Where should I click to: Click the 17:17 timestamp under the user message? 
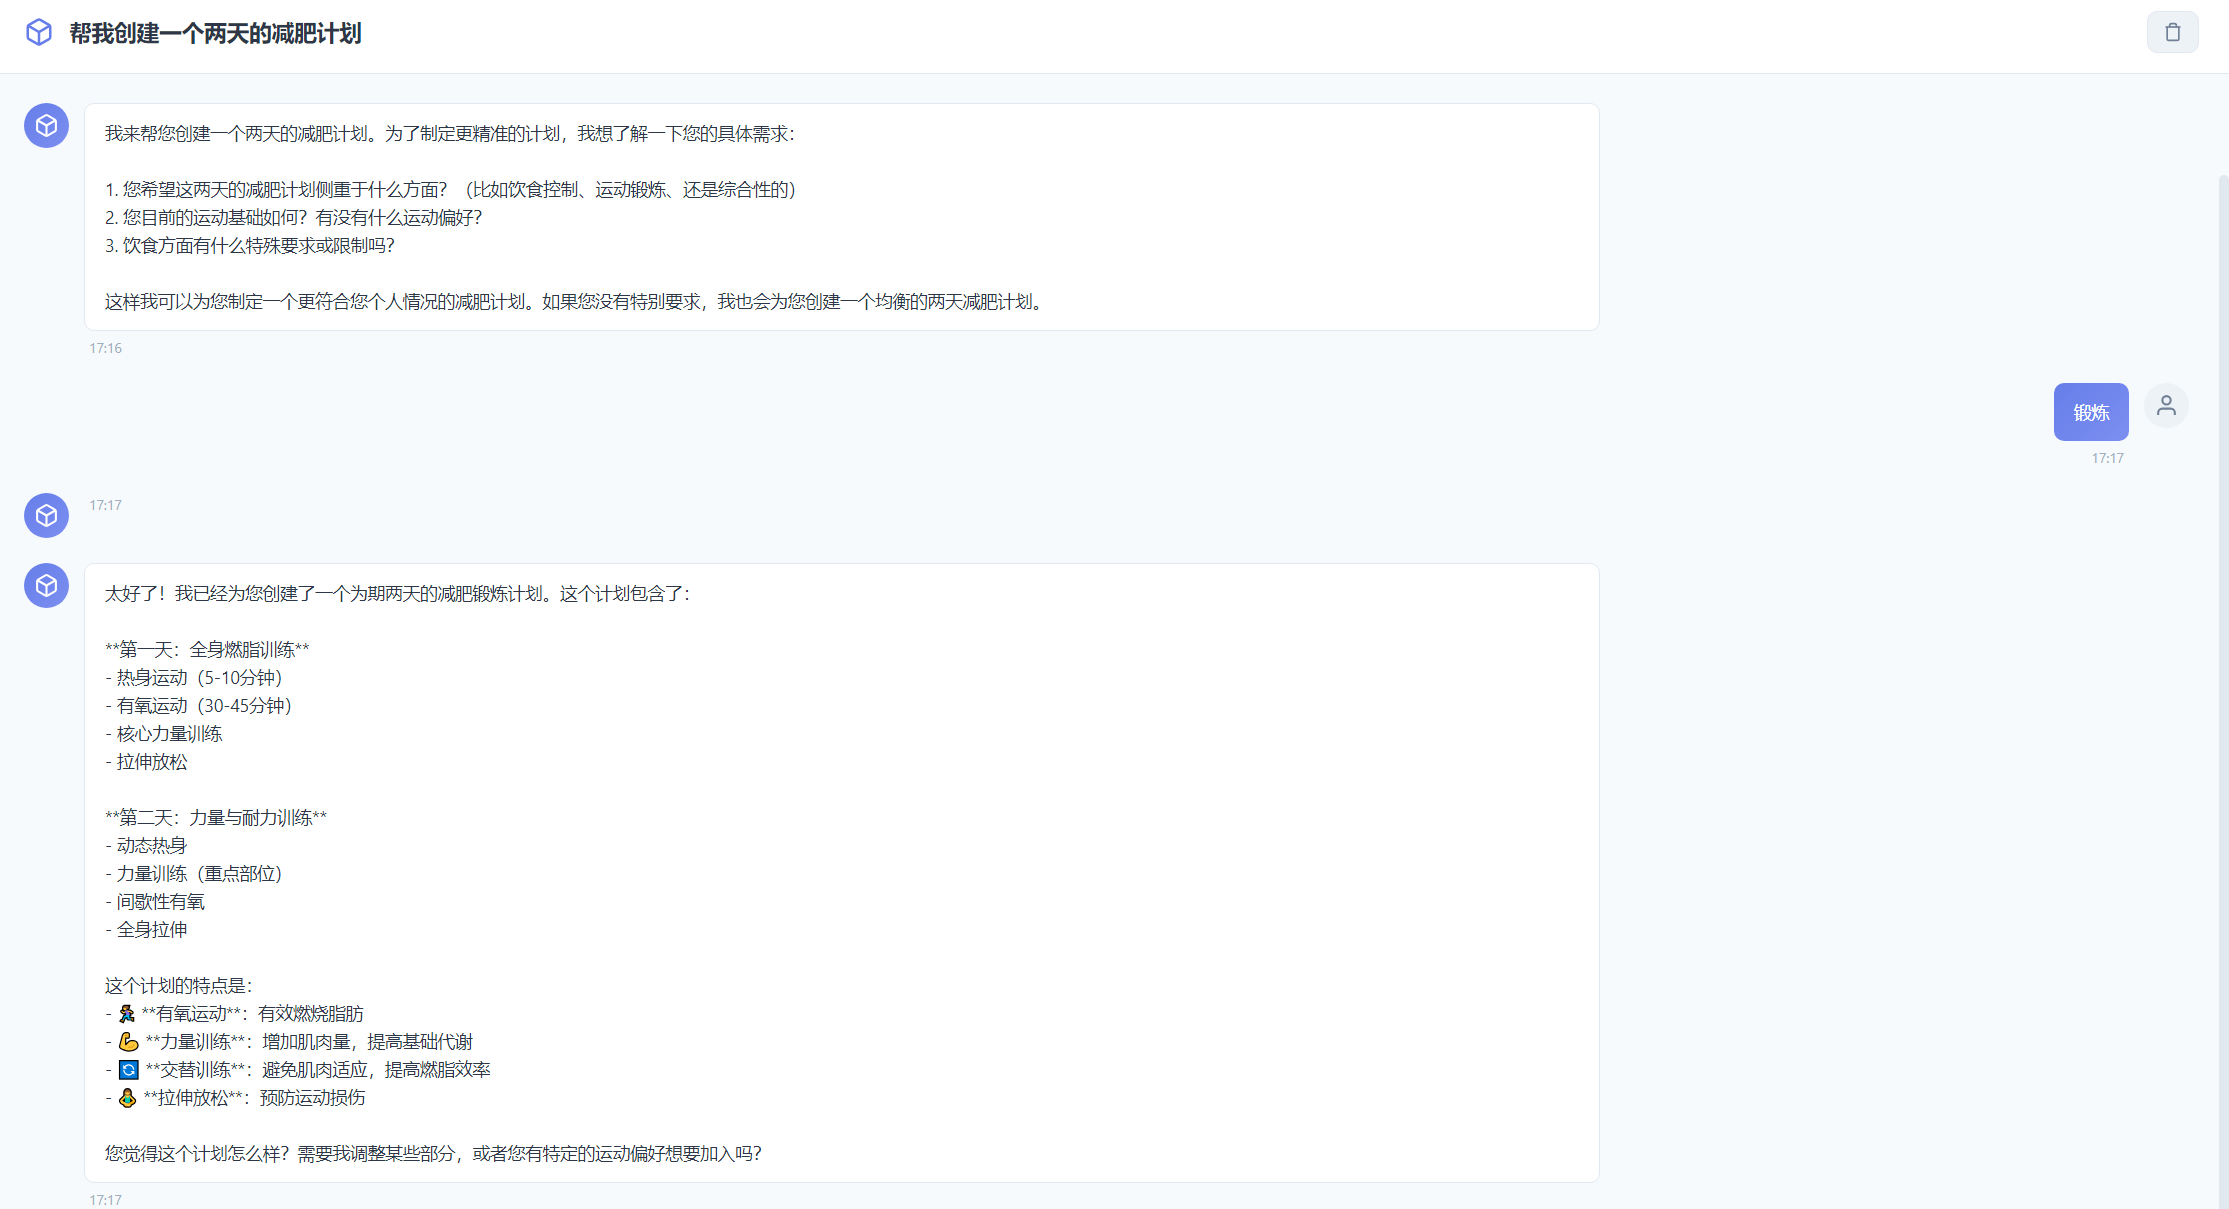(x=2107, y=458)
